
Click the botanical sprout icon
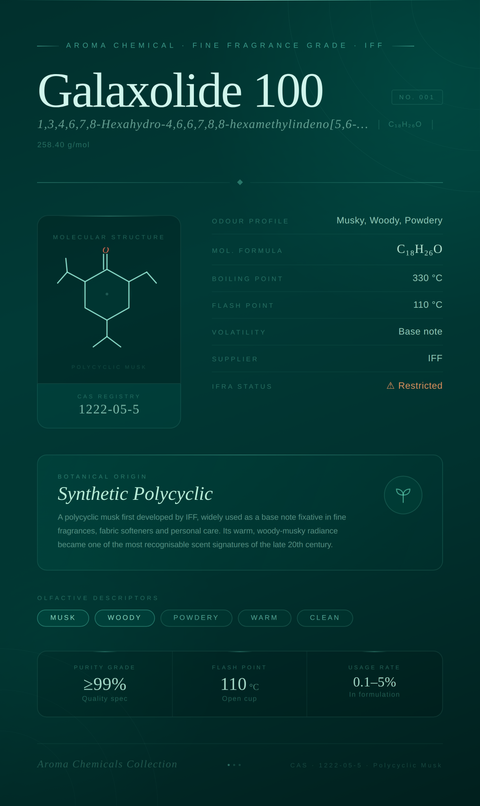tap(403, 495)
